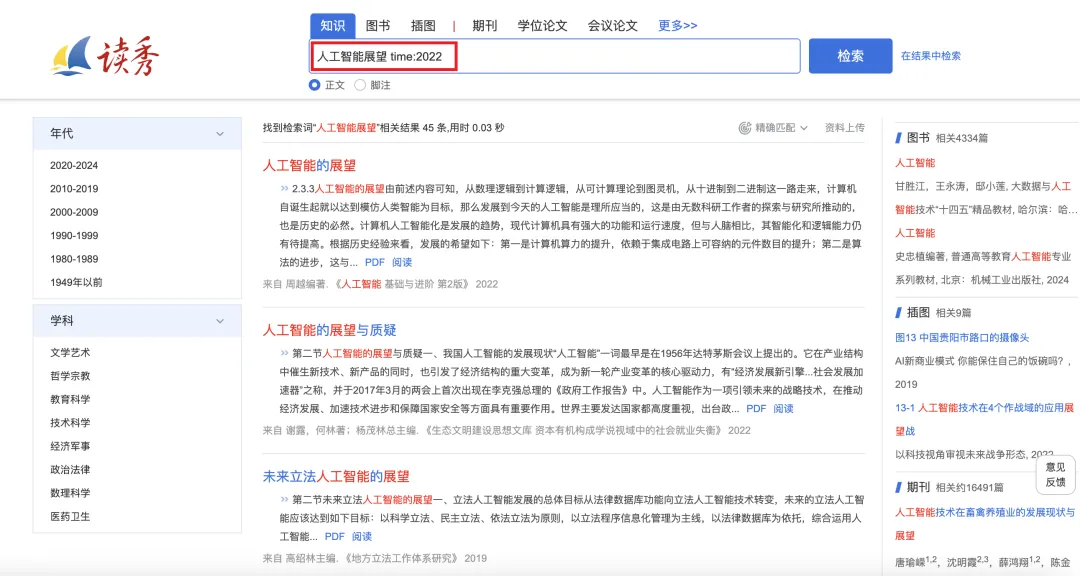1080x576 pixels.
Task: Filter by years 2020-2024
Action: coord(74,165)
